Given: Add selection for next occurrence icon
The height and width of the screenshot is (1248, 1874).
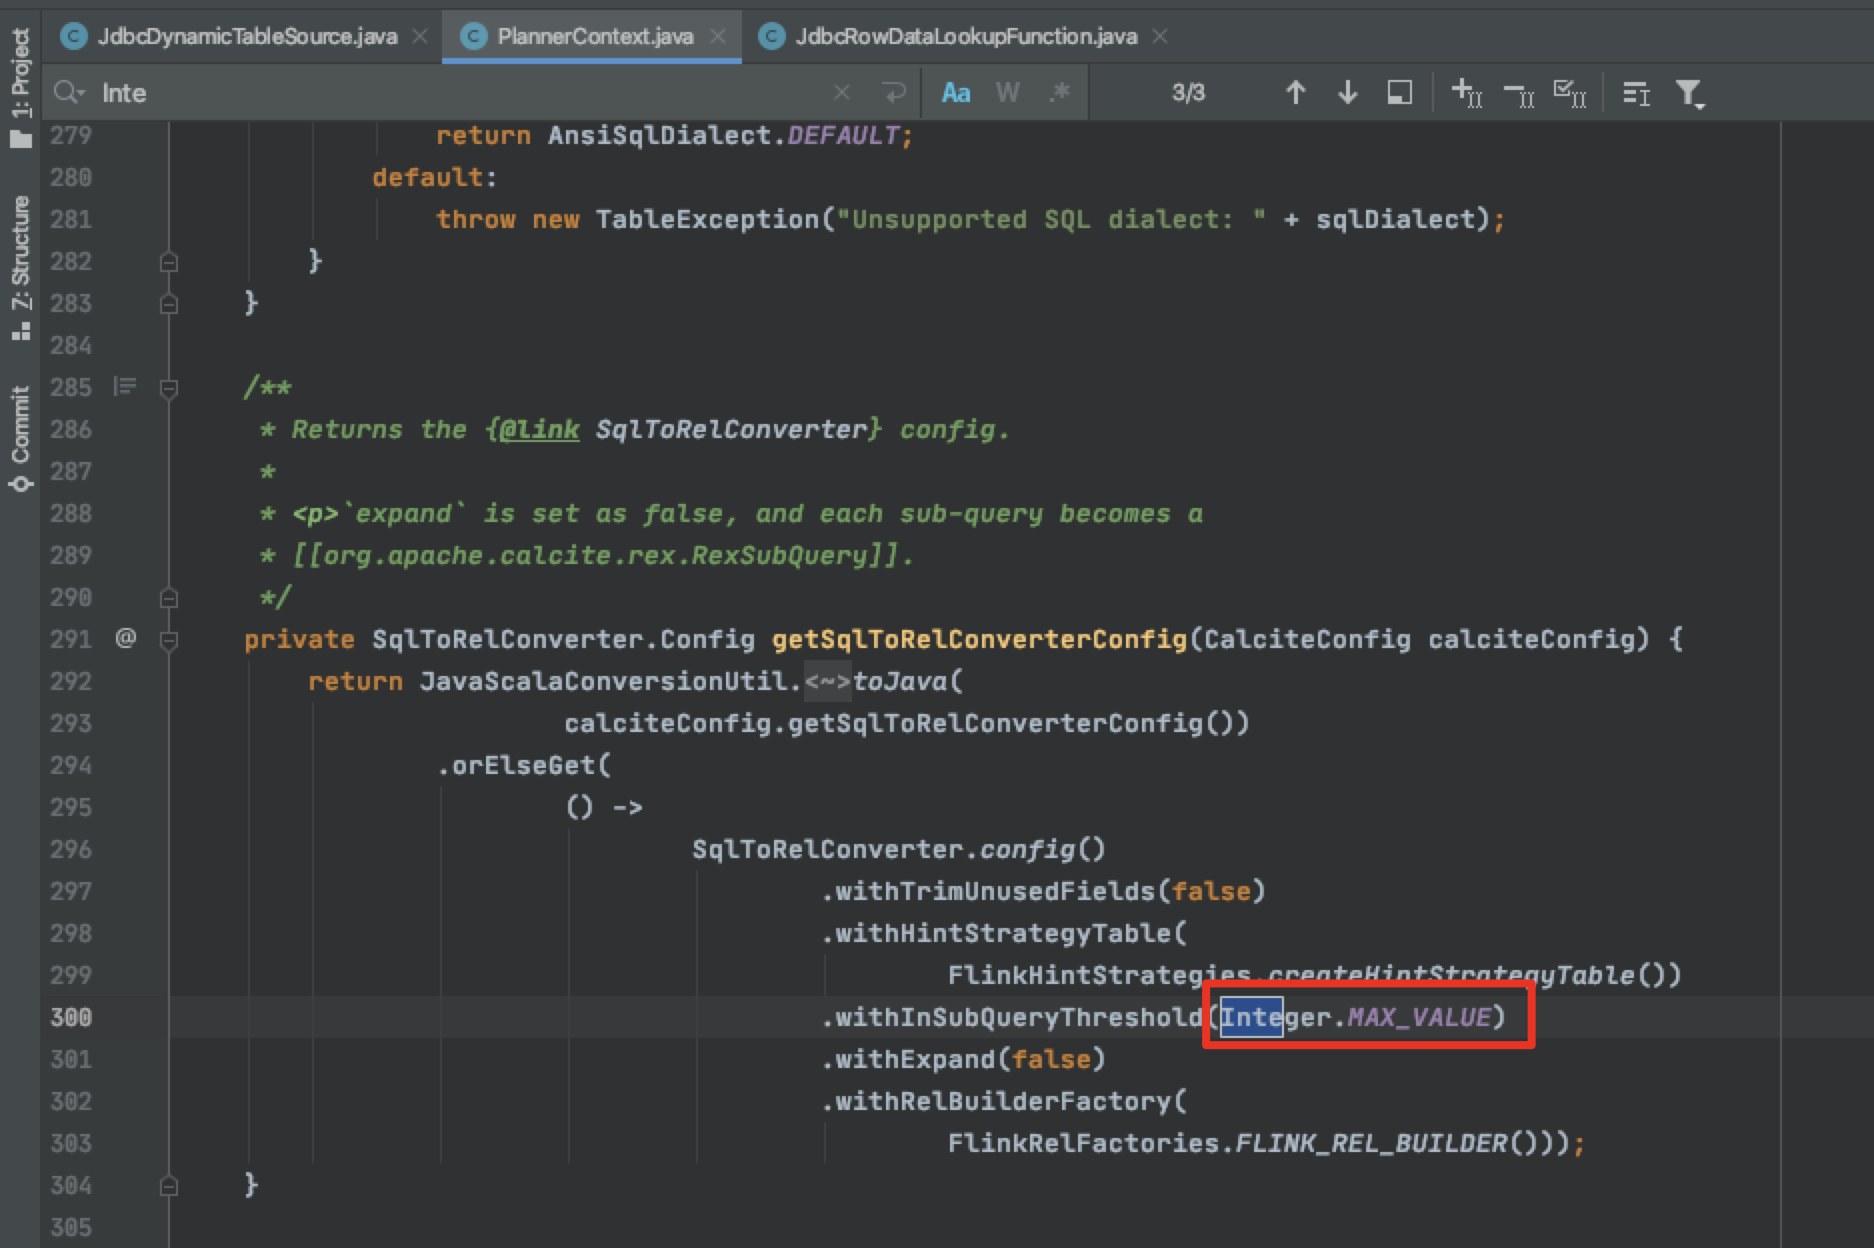Looking at the screenshot, I should click(1466, 93).
